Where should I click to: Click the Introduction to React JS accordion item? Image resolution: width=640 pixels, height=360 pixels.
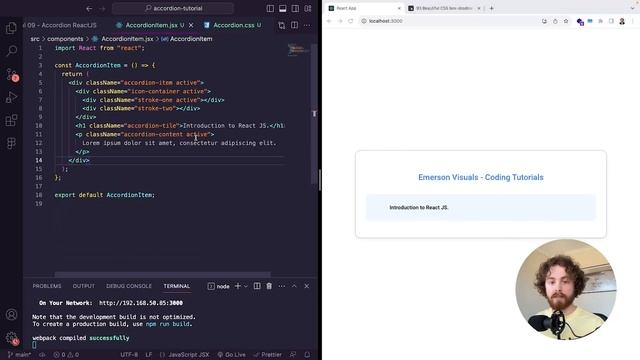tap(481, 207)
